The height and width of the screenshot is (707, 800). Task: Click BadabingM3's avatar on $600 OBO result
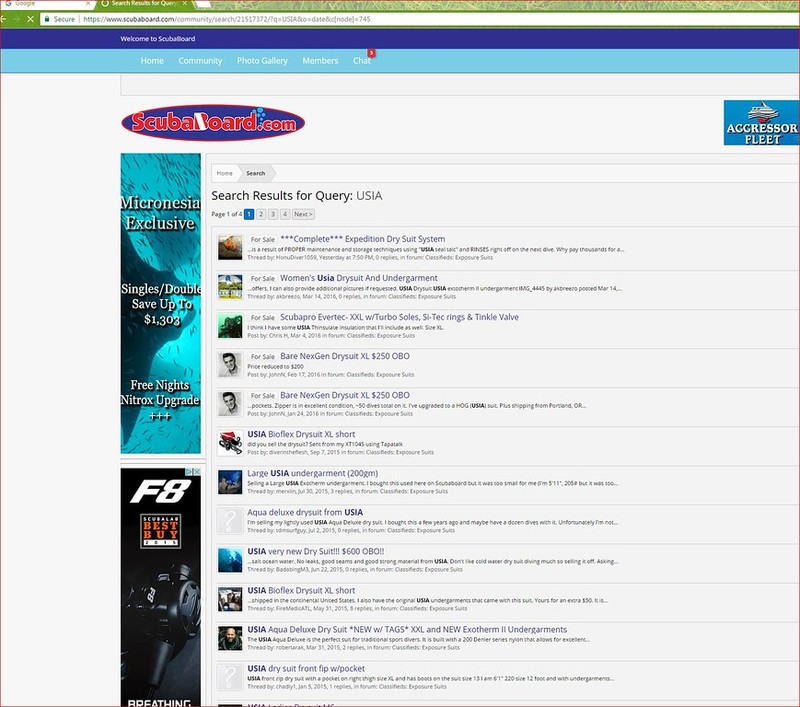point(230,560)
